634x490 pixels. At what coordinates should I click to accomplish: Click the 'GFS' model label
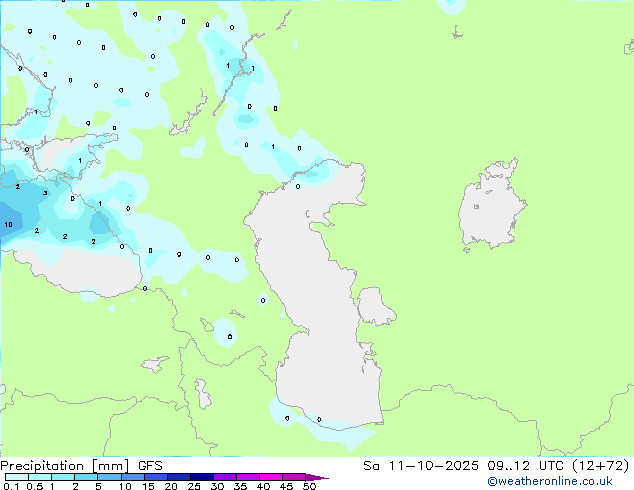point(150,466)
